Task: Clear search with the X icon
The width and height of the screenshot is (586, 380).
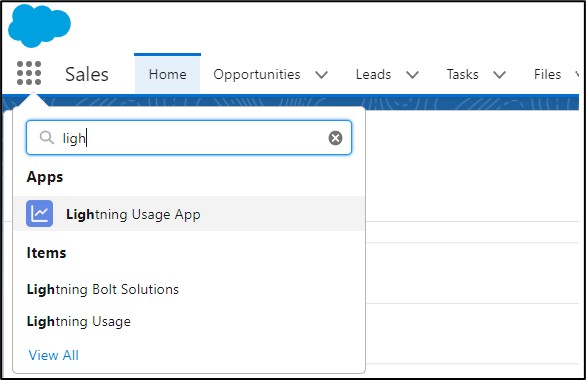Action: click(335, 138)
